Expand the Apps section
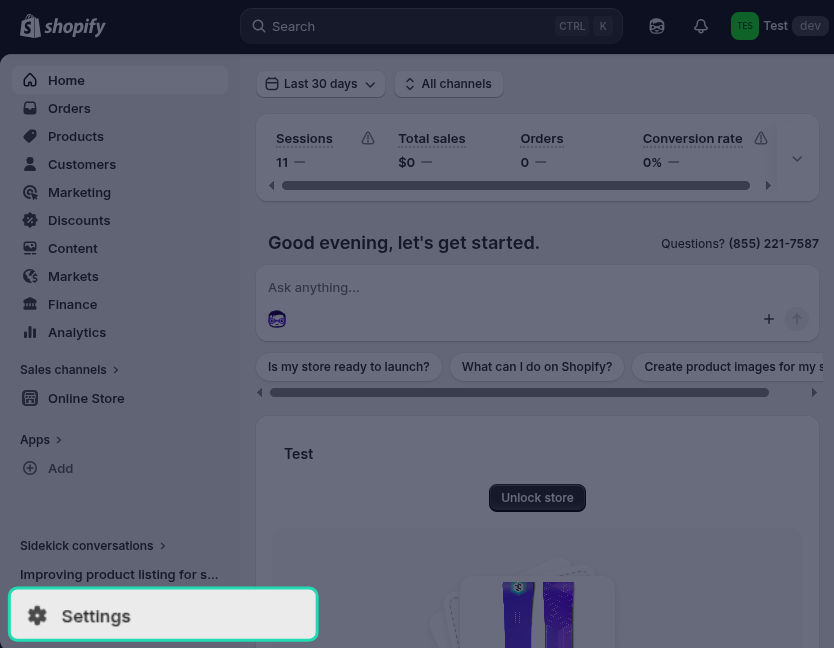The image size is (834, 648). (x=41, y=440)
